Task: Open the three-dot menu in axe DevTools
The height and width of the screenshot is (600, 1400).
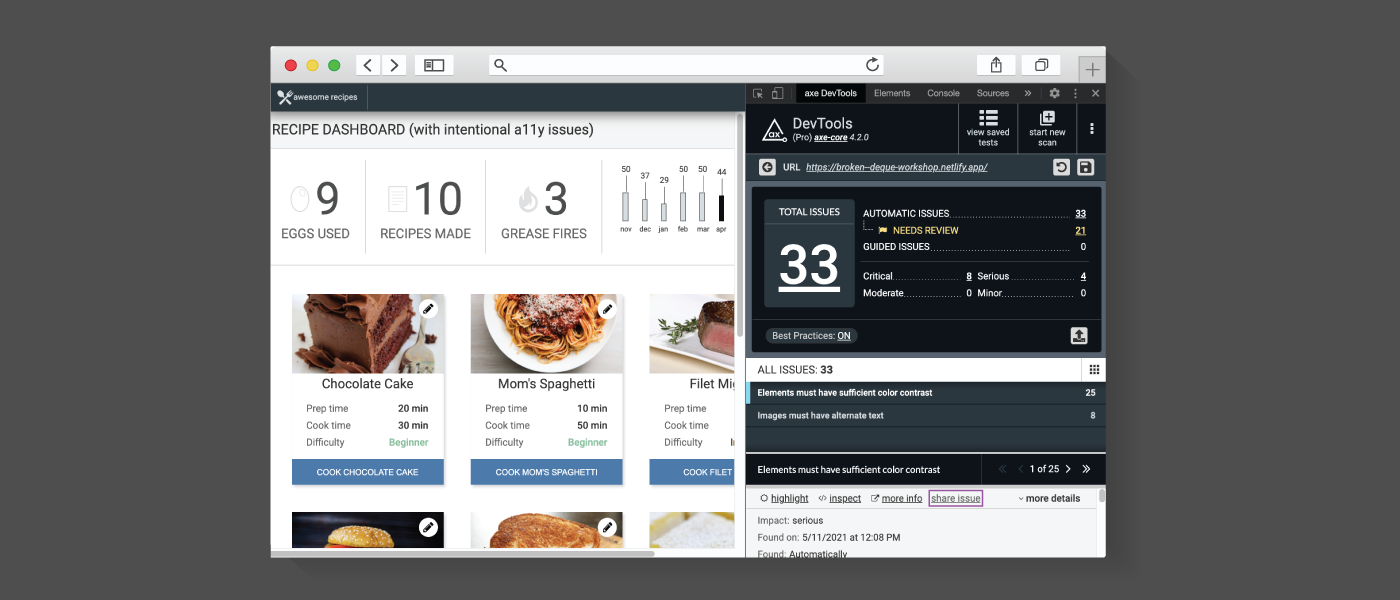Action: (1091, 128)
